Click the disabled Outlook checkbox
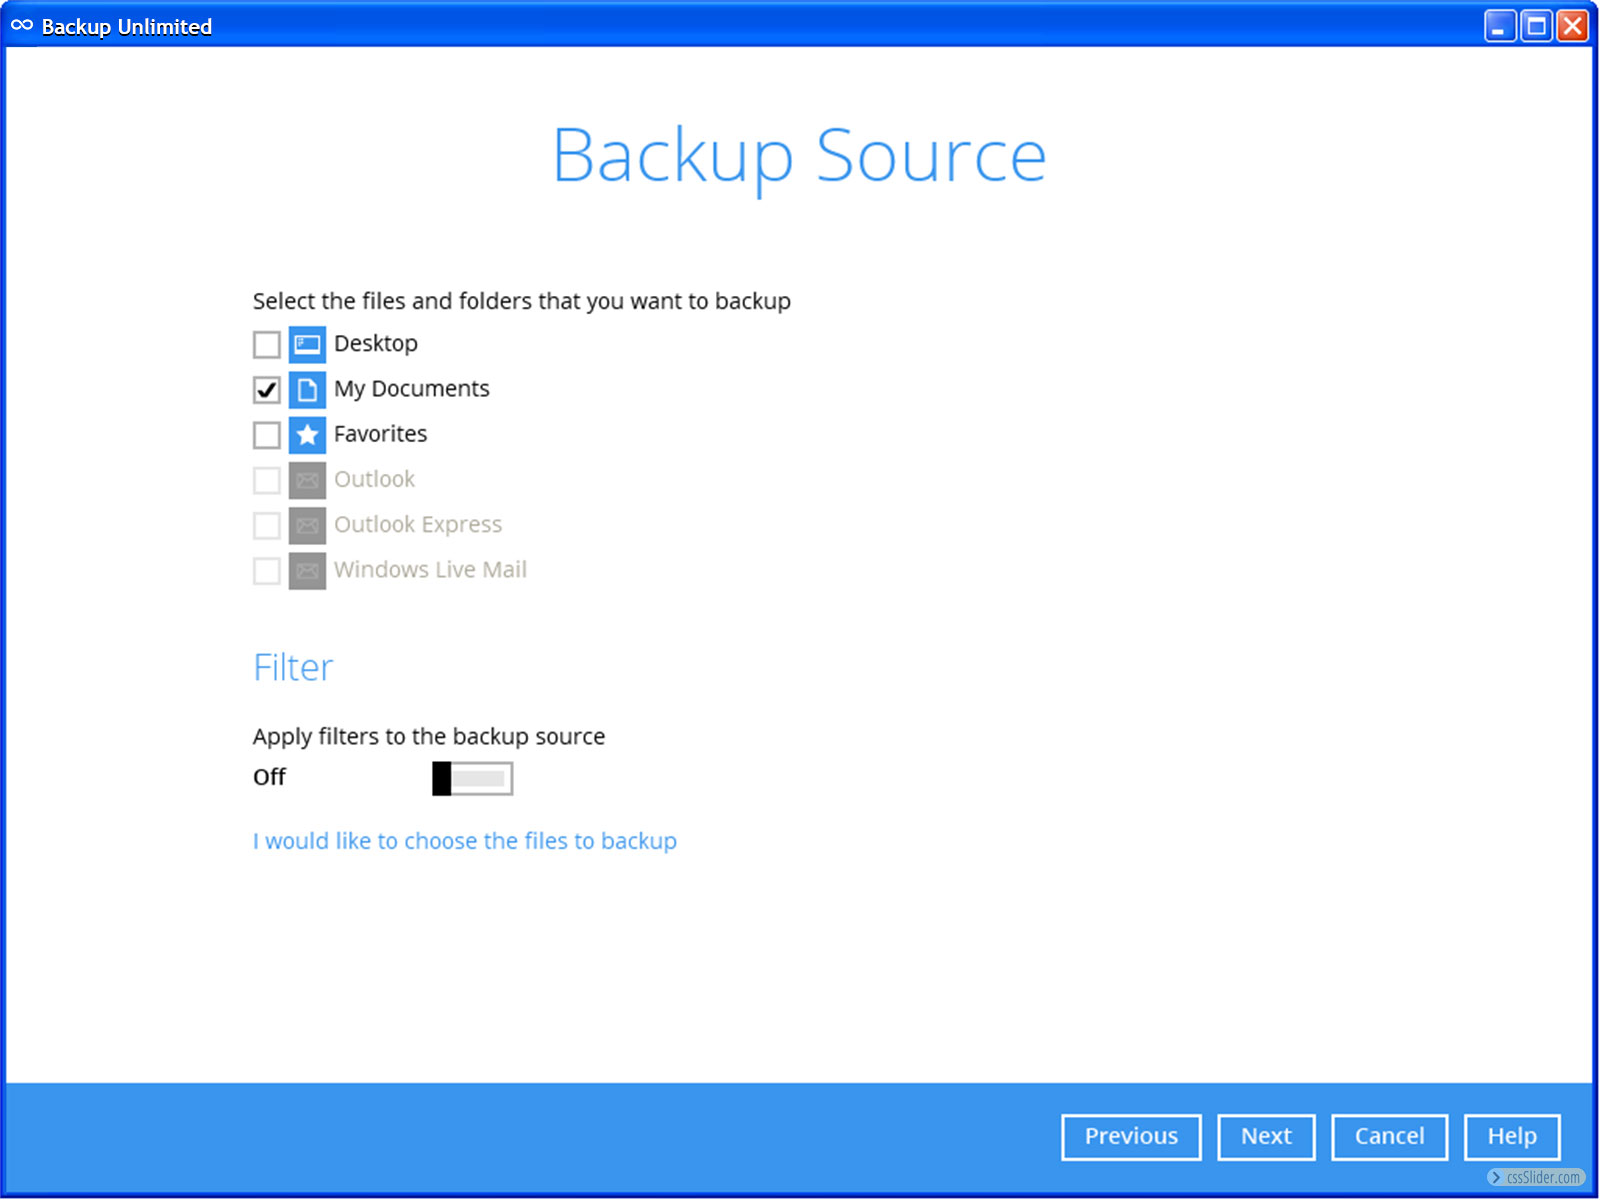This screenshot has height=1200, width=1600. click(x=266, y=480)
